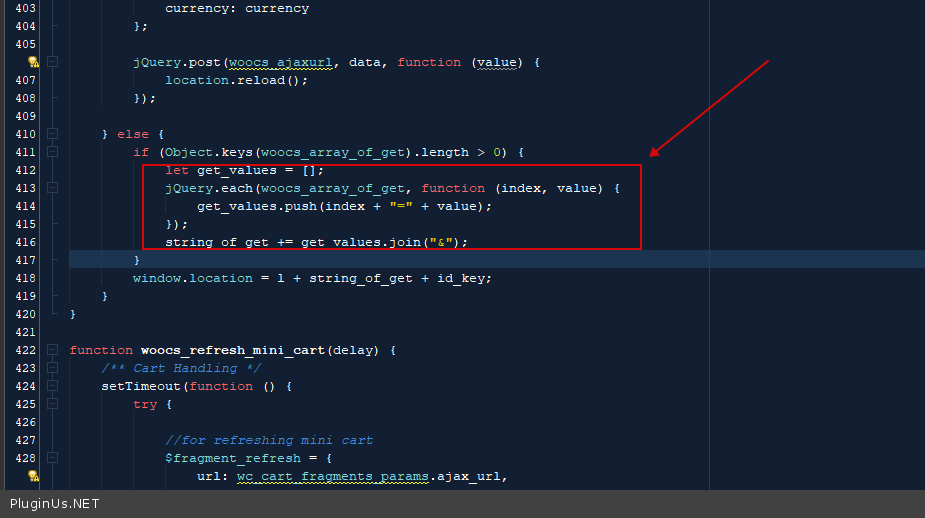The height and width of the screenshot is (518, 925).
Task: Place cursor on location.reload() call
Action: point(236,80)
